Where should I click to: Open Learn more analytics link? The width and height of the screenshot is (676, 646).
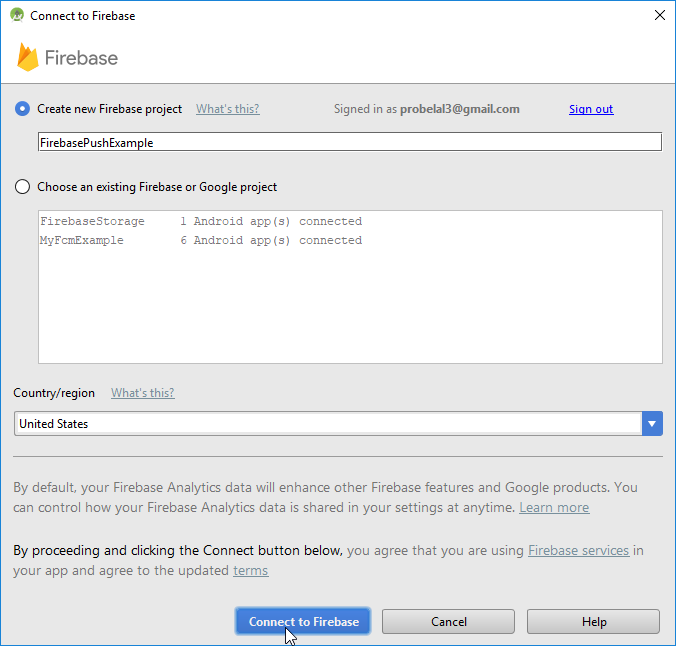click(554, 507)
